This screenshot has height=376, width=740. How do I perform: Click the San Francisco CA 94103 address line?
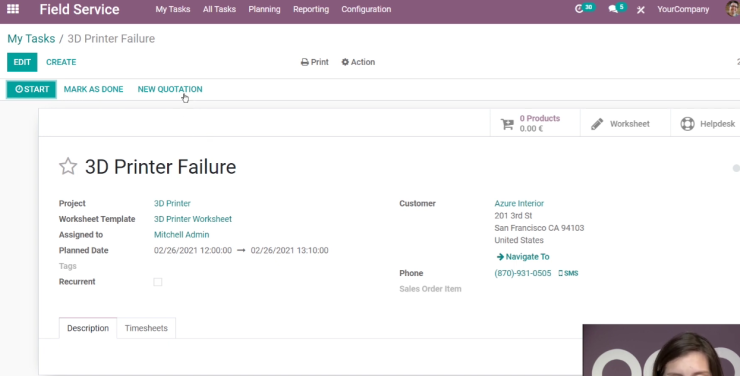(539, 228)
